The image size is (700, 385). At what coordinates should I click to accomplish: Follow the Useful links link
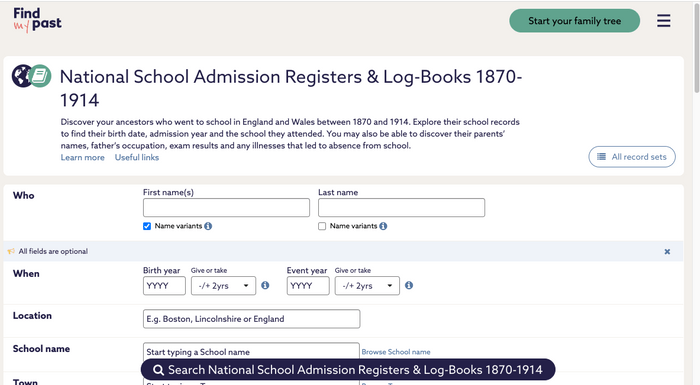137,157
